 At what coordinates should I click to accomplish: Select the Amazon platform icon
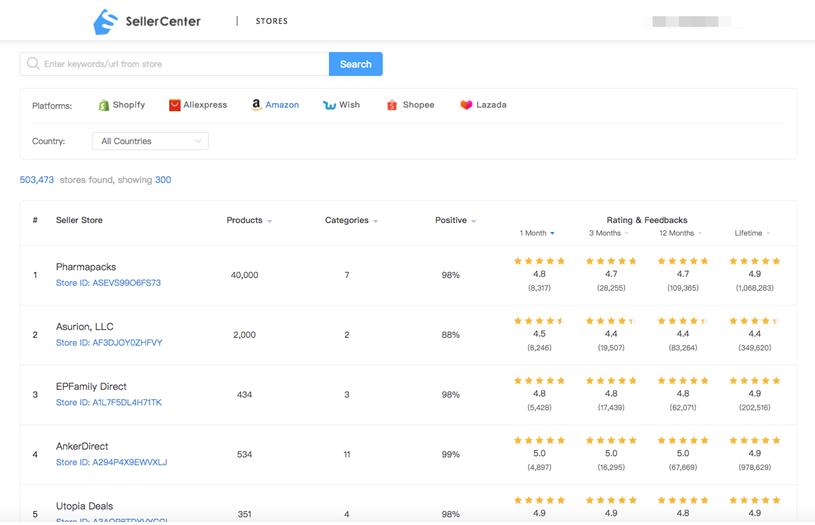[256, 104]
